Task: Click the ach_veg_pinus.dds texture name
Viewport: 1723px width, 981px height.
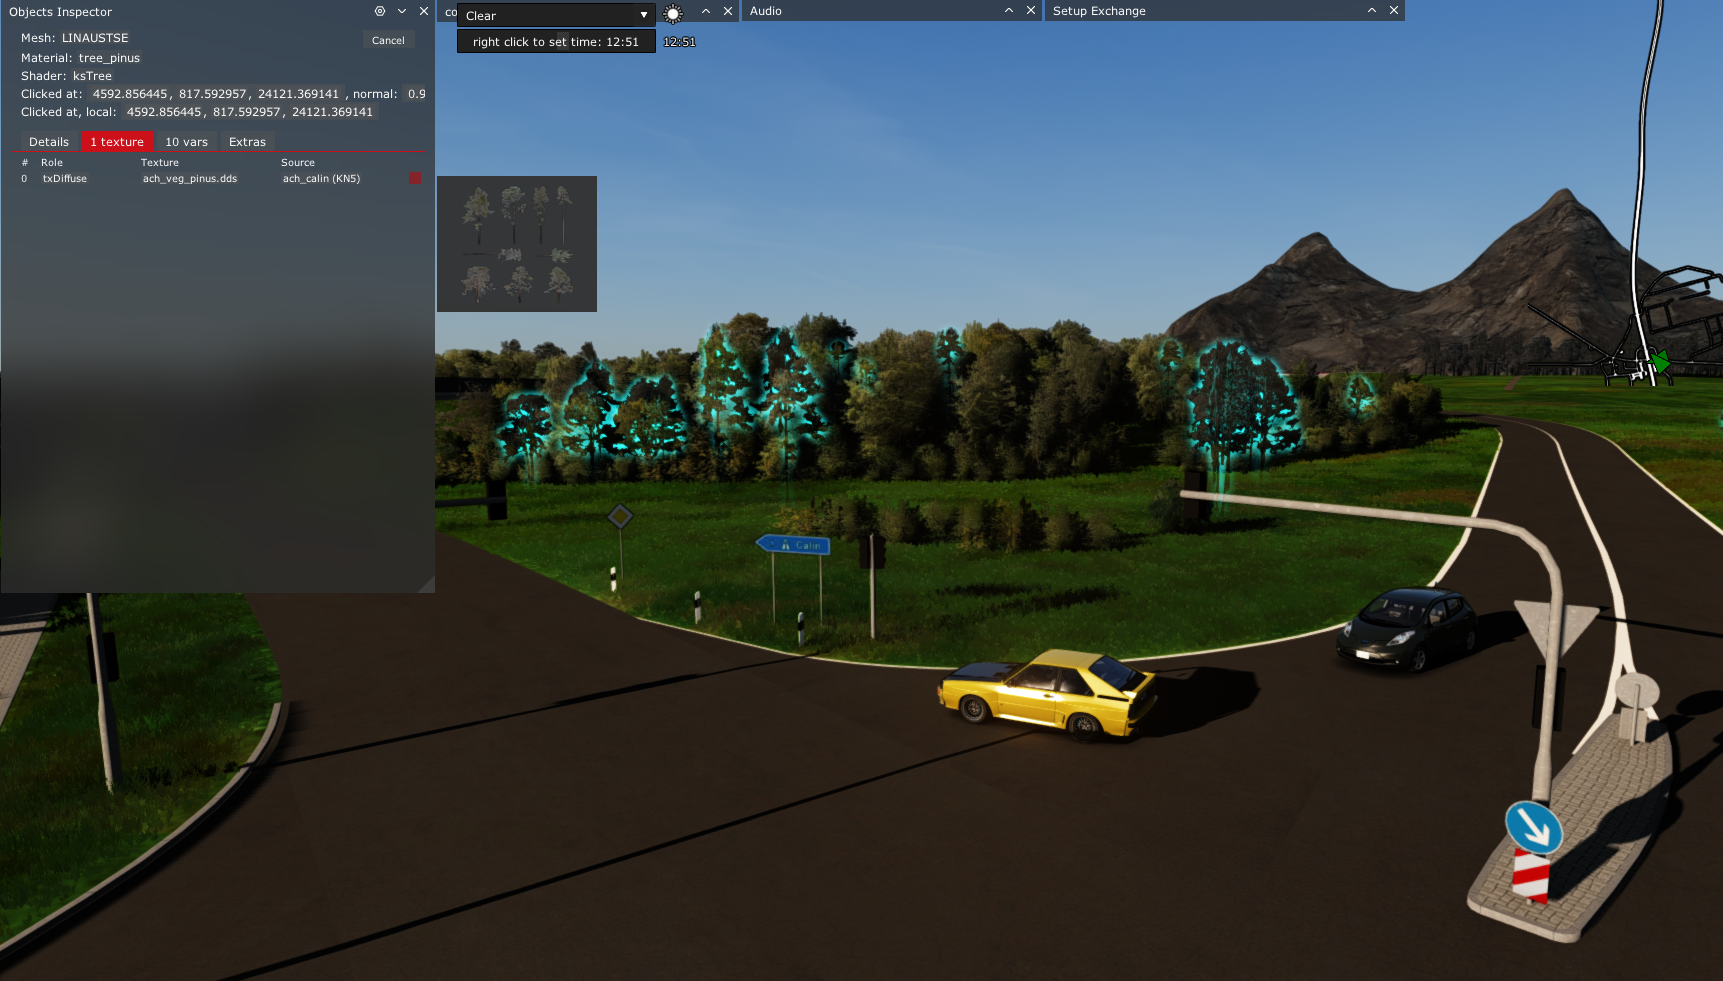Action: click(190, 179)
